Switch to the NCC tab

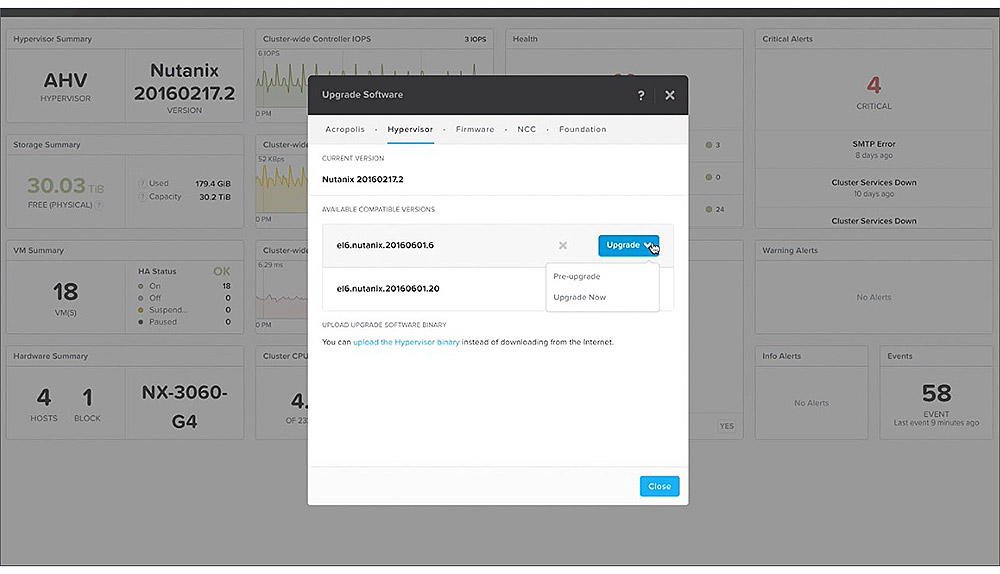pyautogui.click(x=527, y=129)
